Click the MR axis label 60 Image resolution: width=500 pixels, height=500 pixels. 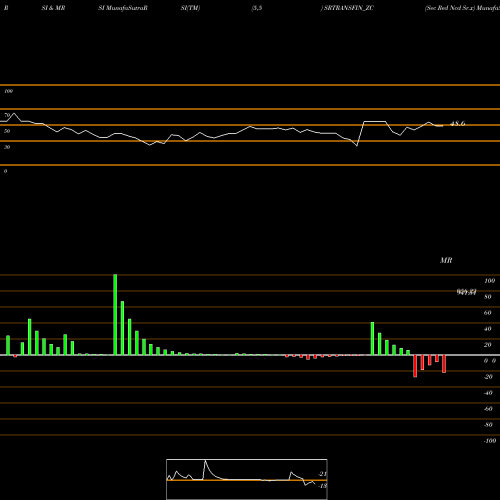[488, 313]
